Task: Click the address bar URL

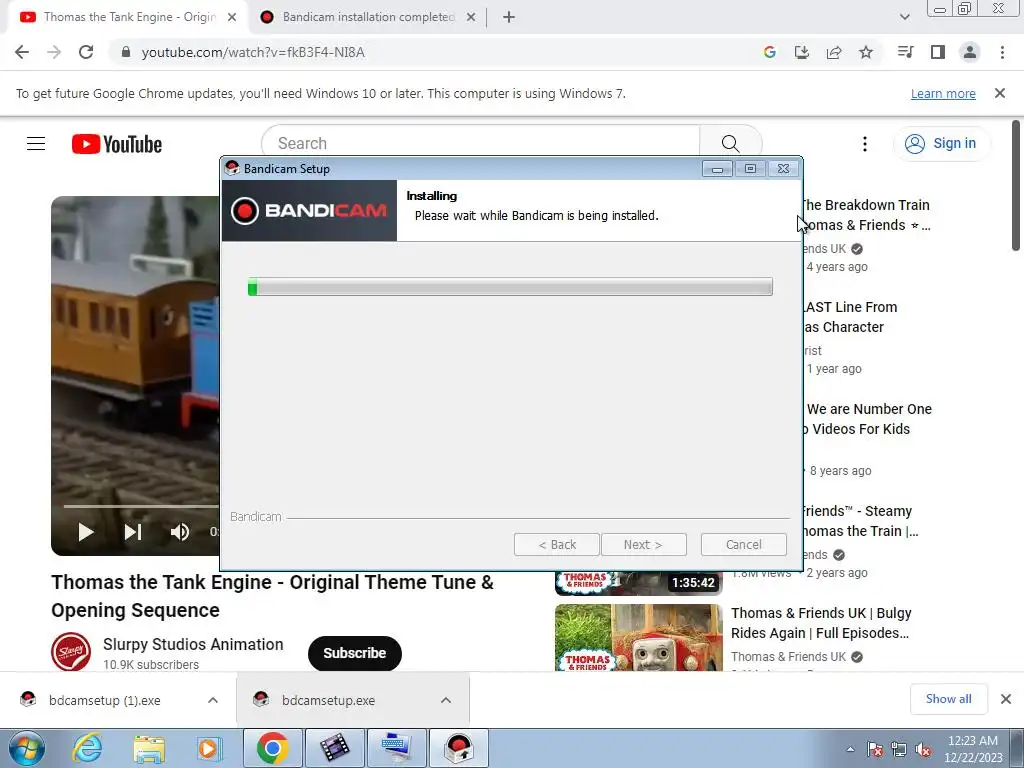Action: [253, 52]
